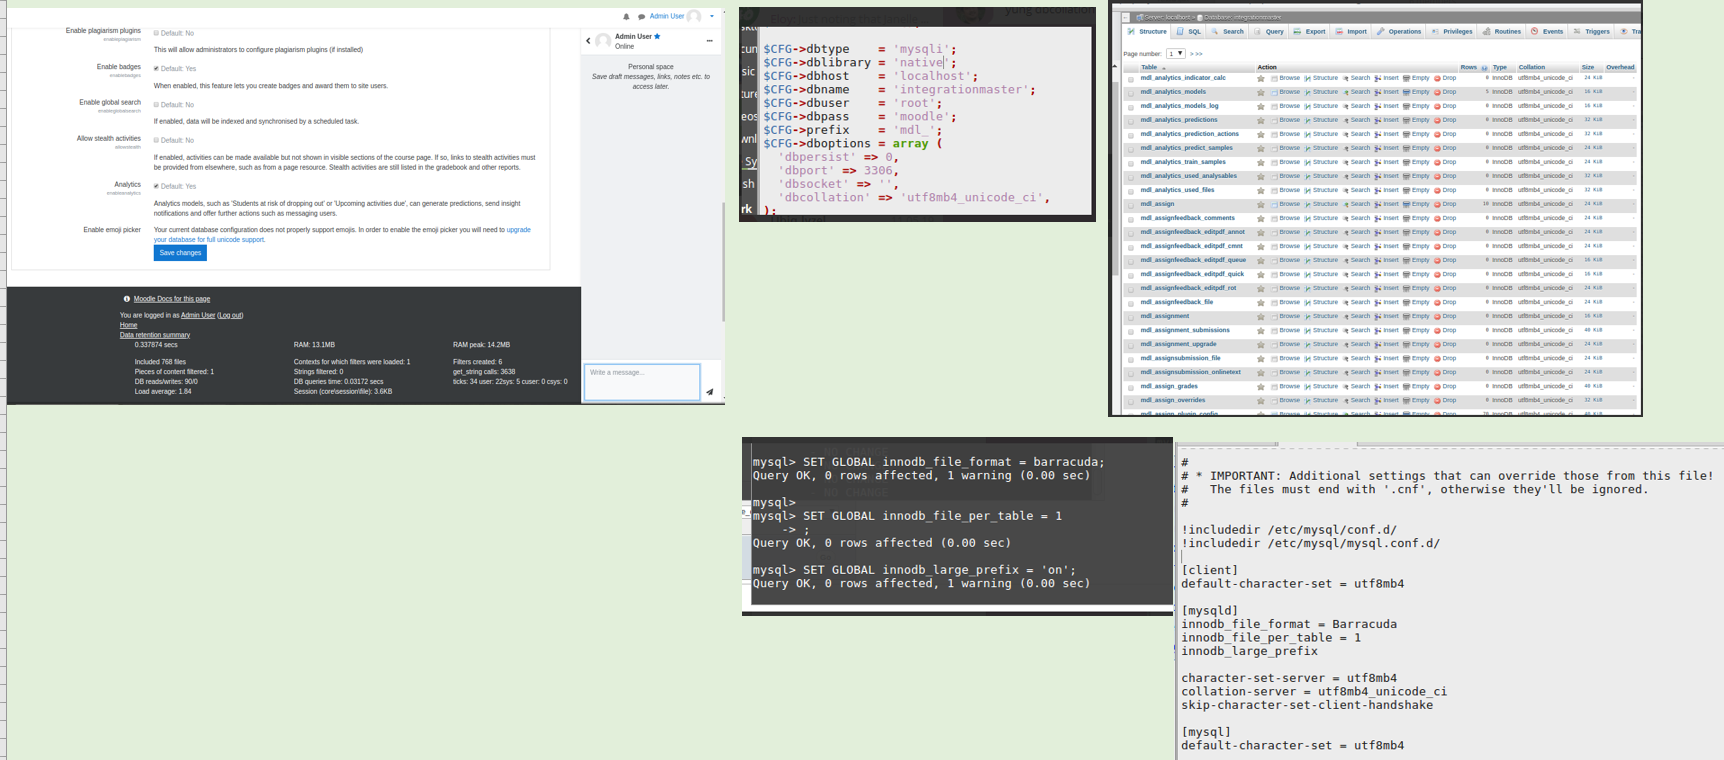Structure icon for mdl_assign_overrides
This screenshot has width=1724, height=760.
tap(1308, 400)
